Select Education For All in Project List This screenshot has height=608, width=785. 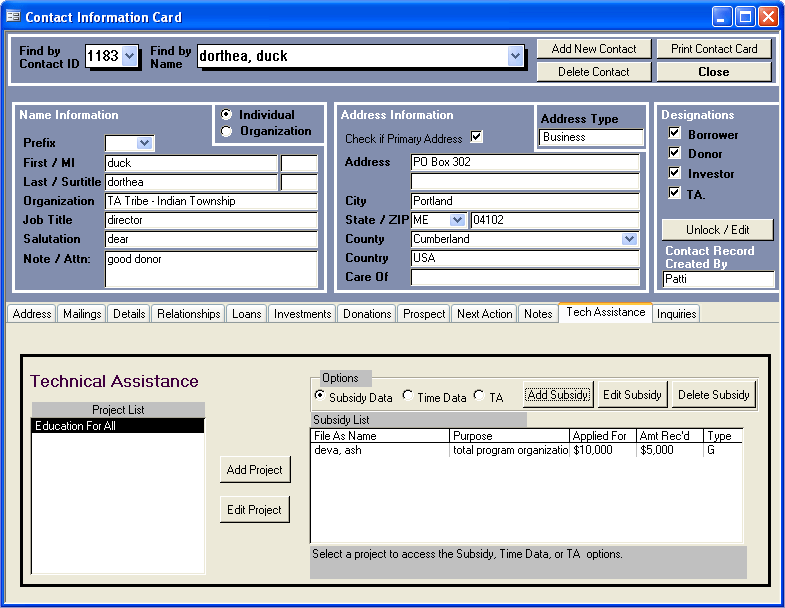point(118,426)
